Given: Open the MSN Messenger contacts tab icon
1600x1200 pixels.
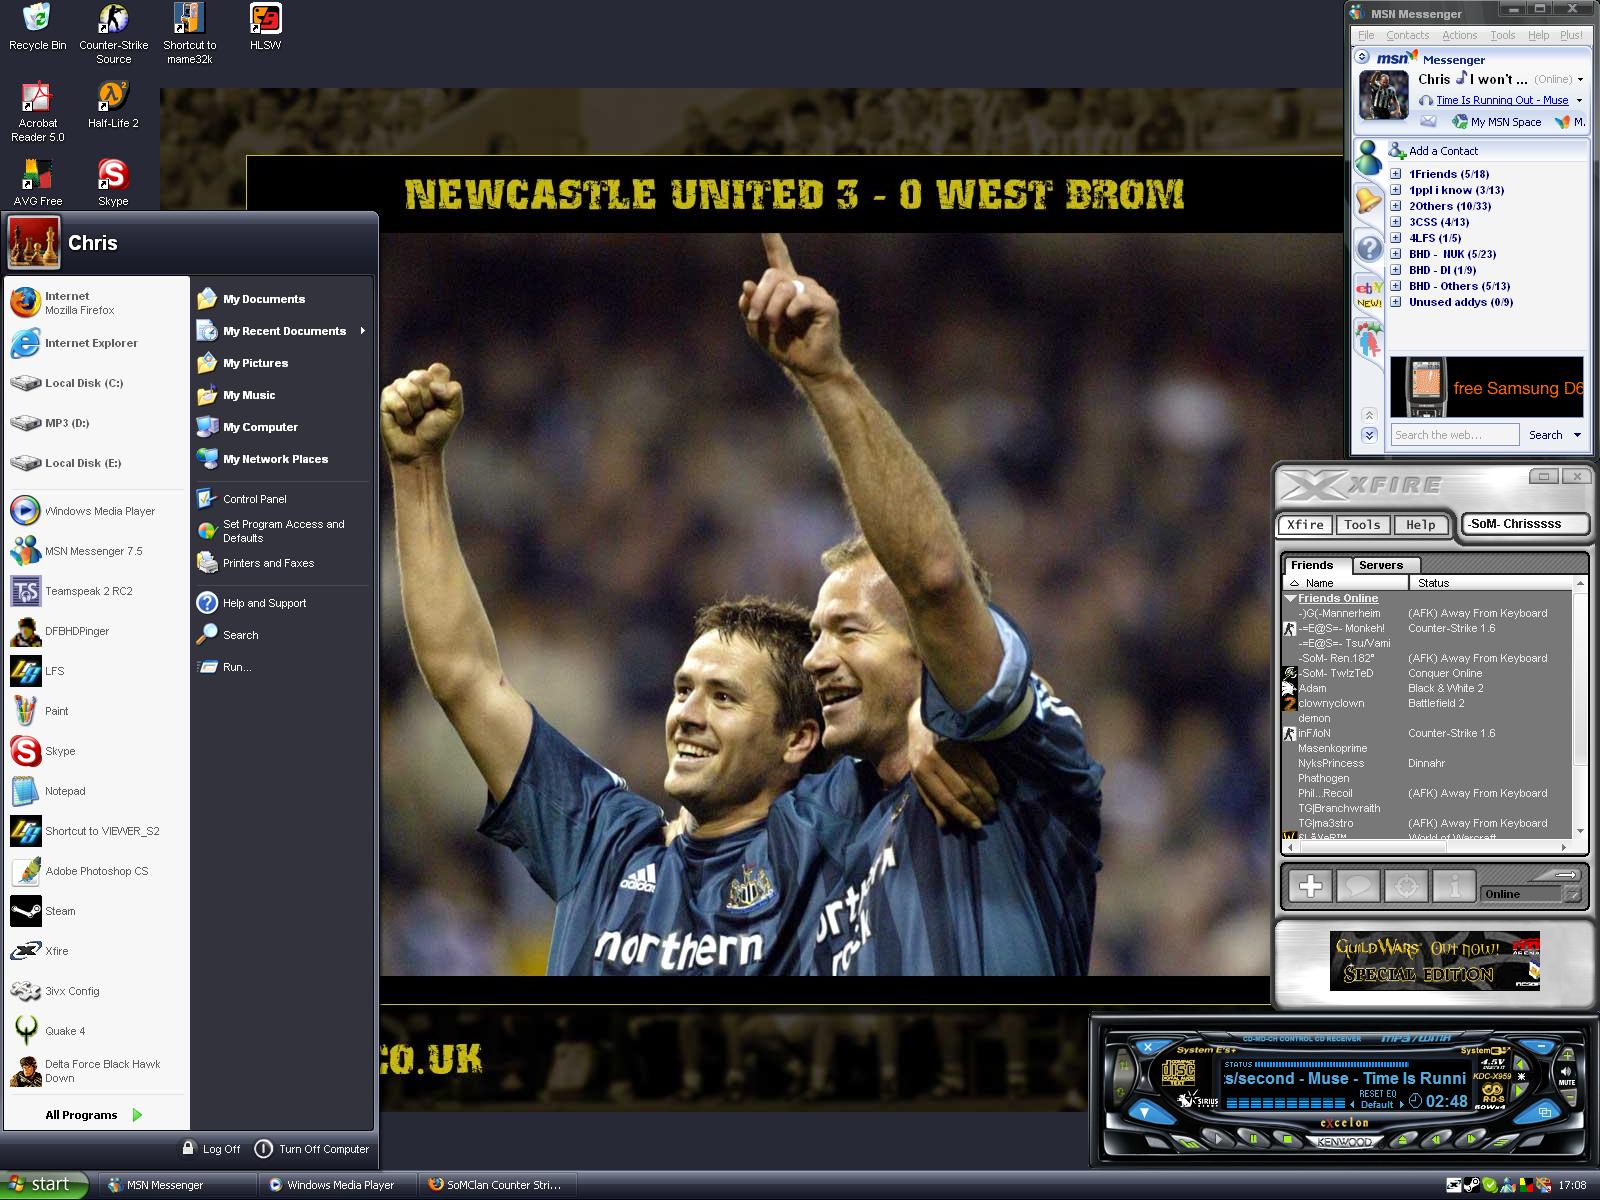Looking at the screenshot, I should point(1369,157).
